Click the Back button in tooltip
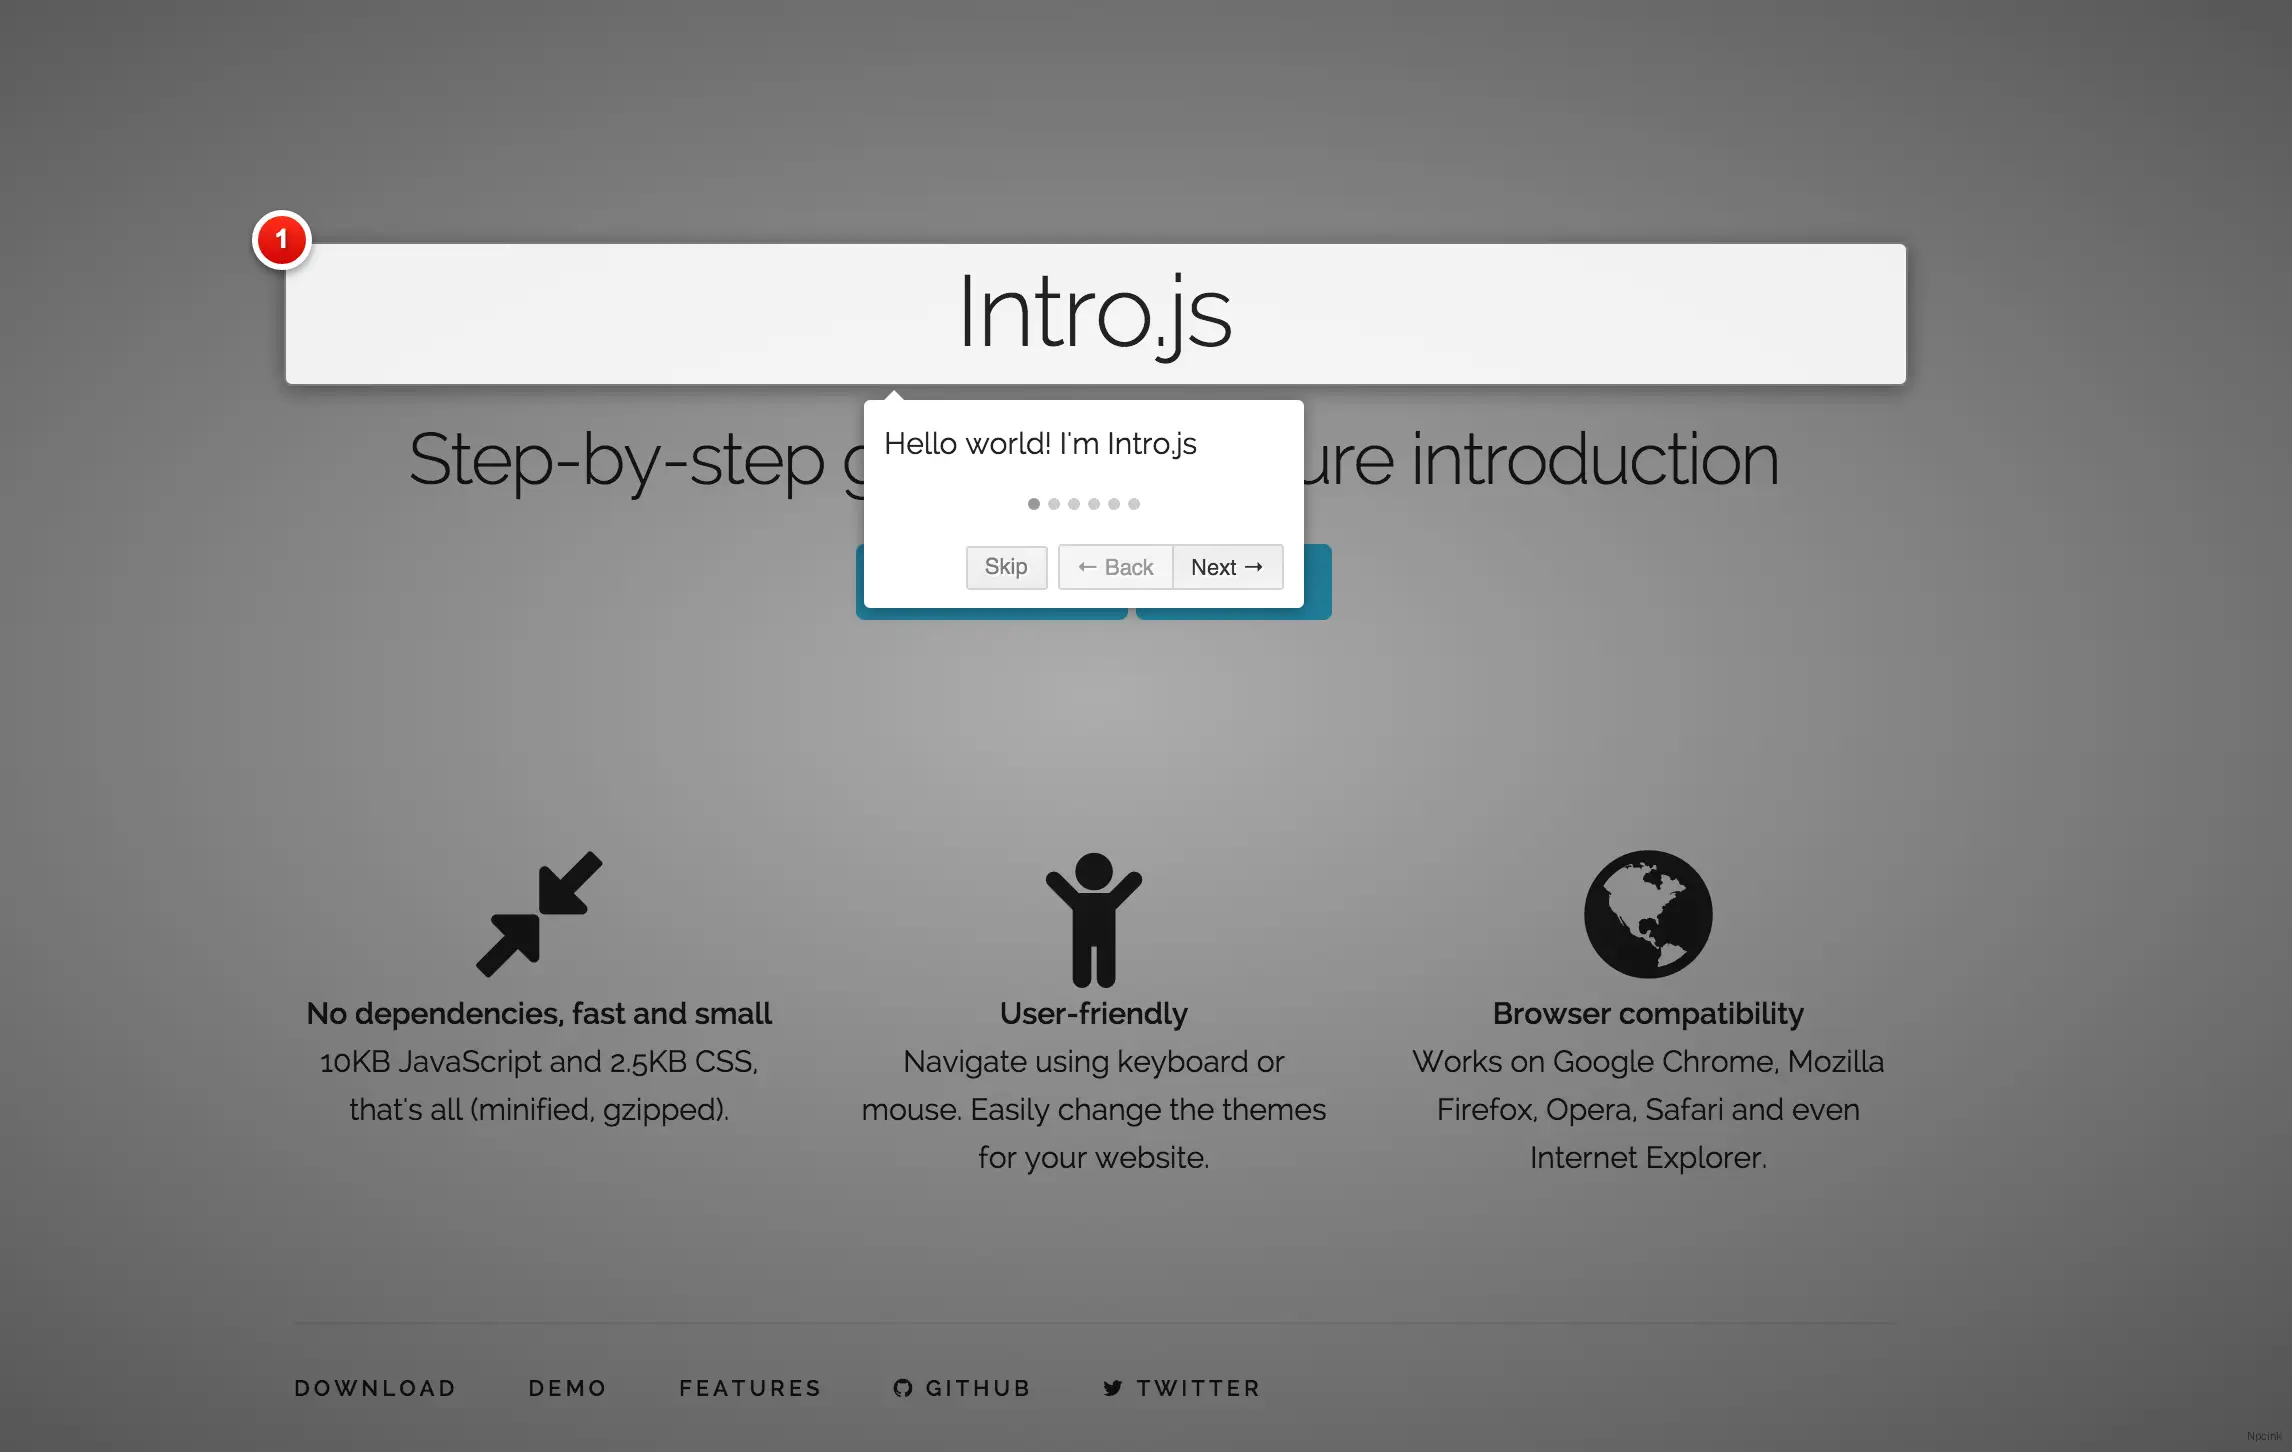 click(1115, 567)
